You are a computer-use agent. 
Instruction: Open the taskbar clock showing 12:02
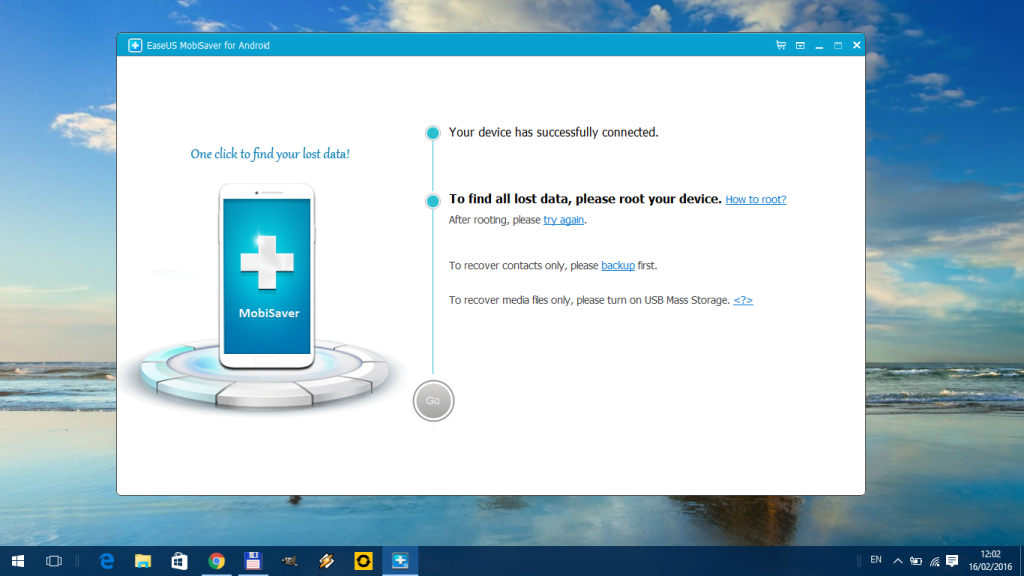[x=990, y=560]
